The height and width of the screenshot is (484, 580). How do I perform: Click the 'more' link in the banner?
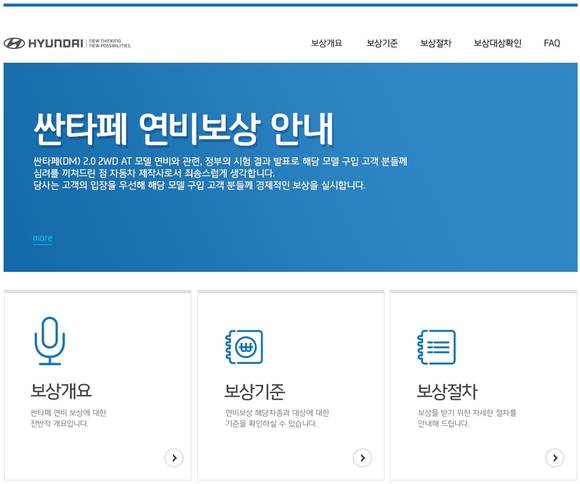pos(43,238)
